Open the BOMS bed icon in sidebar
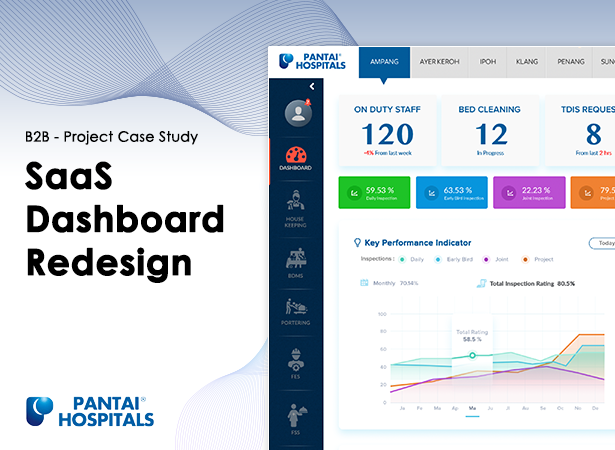This screenshot has height=450, width=615. tap(295, 258)
